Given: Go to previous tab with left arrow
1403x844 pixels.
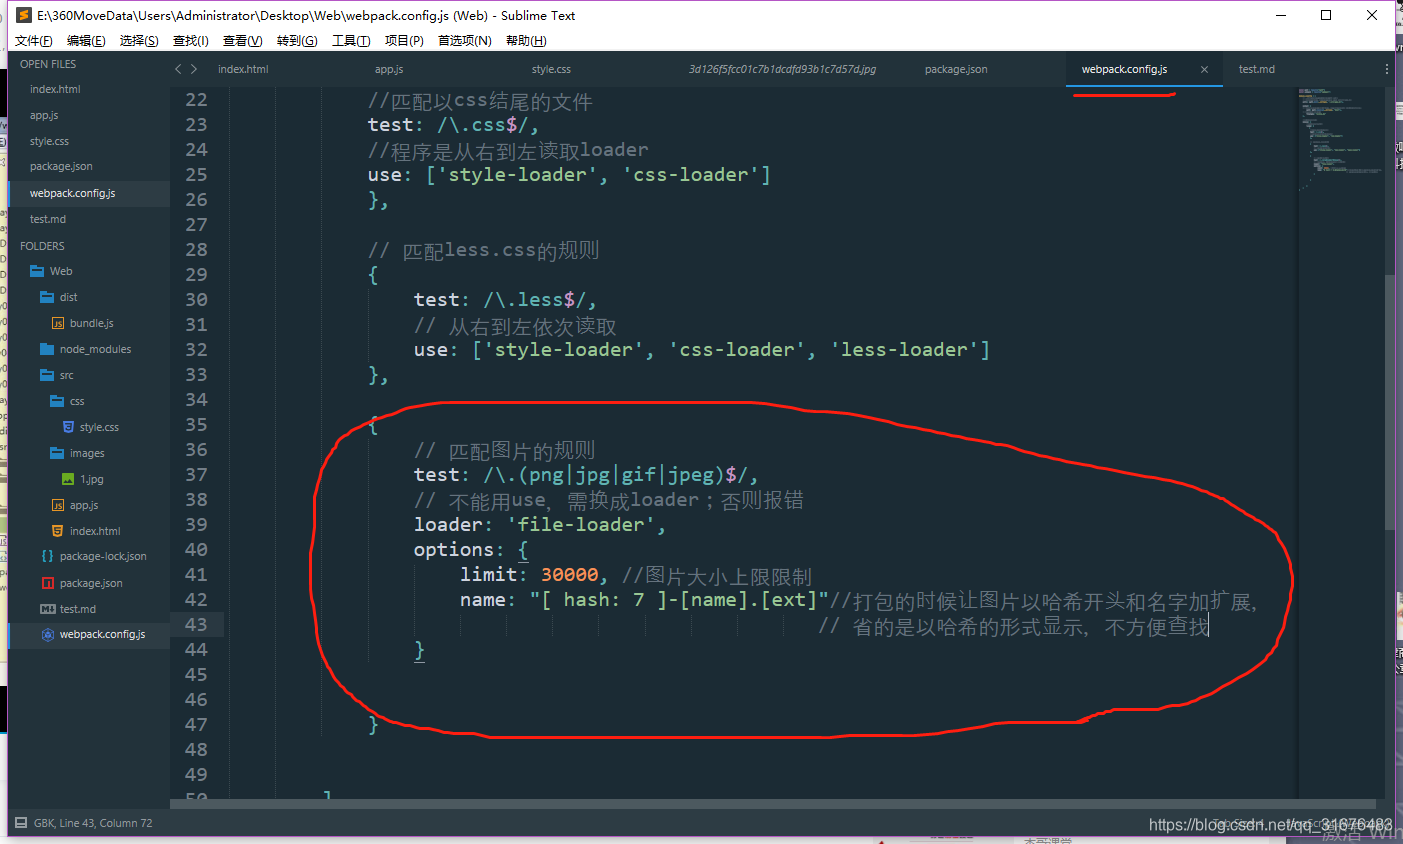Looking at the screenshot, I should [x=178, y=69].
